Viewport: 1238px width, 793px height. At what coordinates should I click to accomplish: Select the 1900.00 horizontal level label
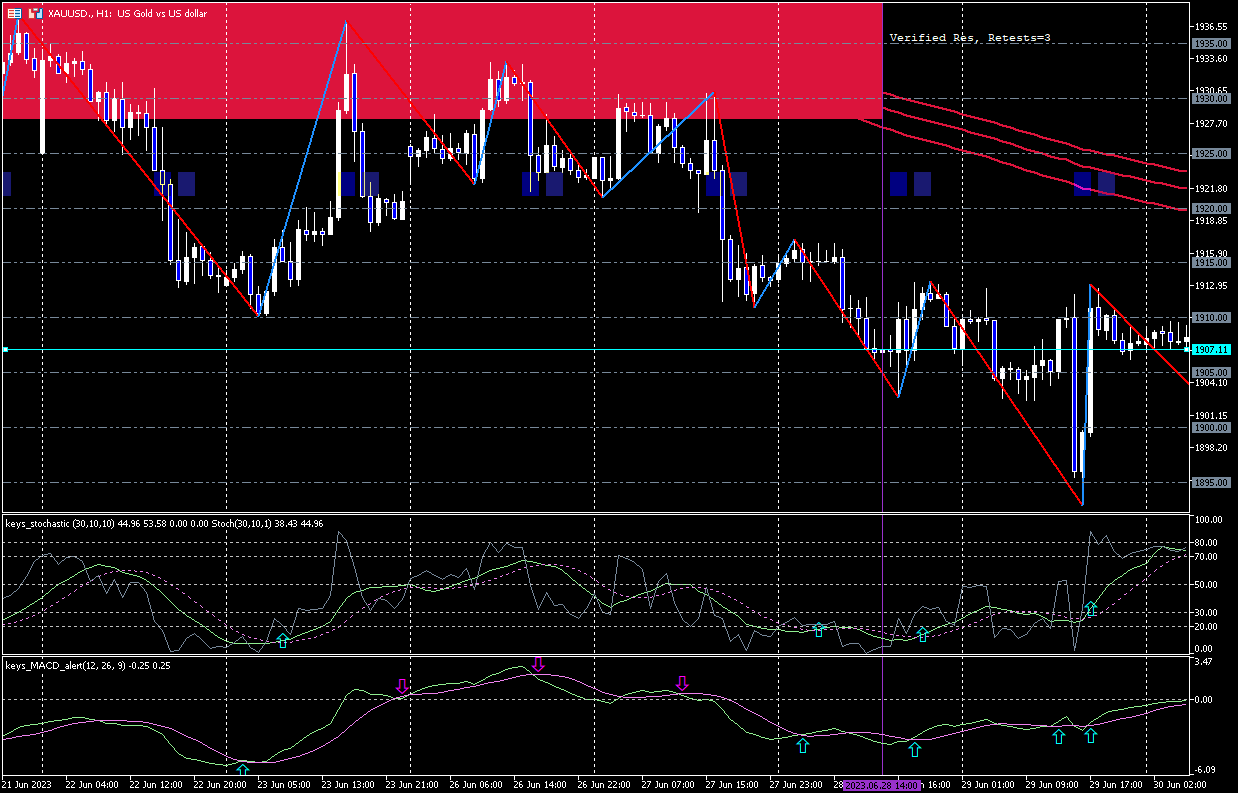point(1211,428)
